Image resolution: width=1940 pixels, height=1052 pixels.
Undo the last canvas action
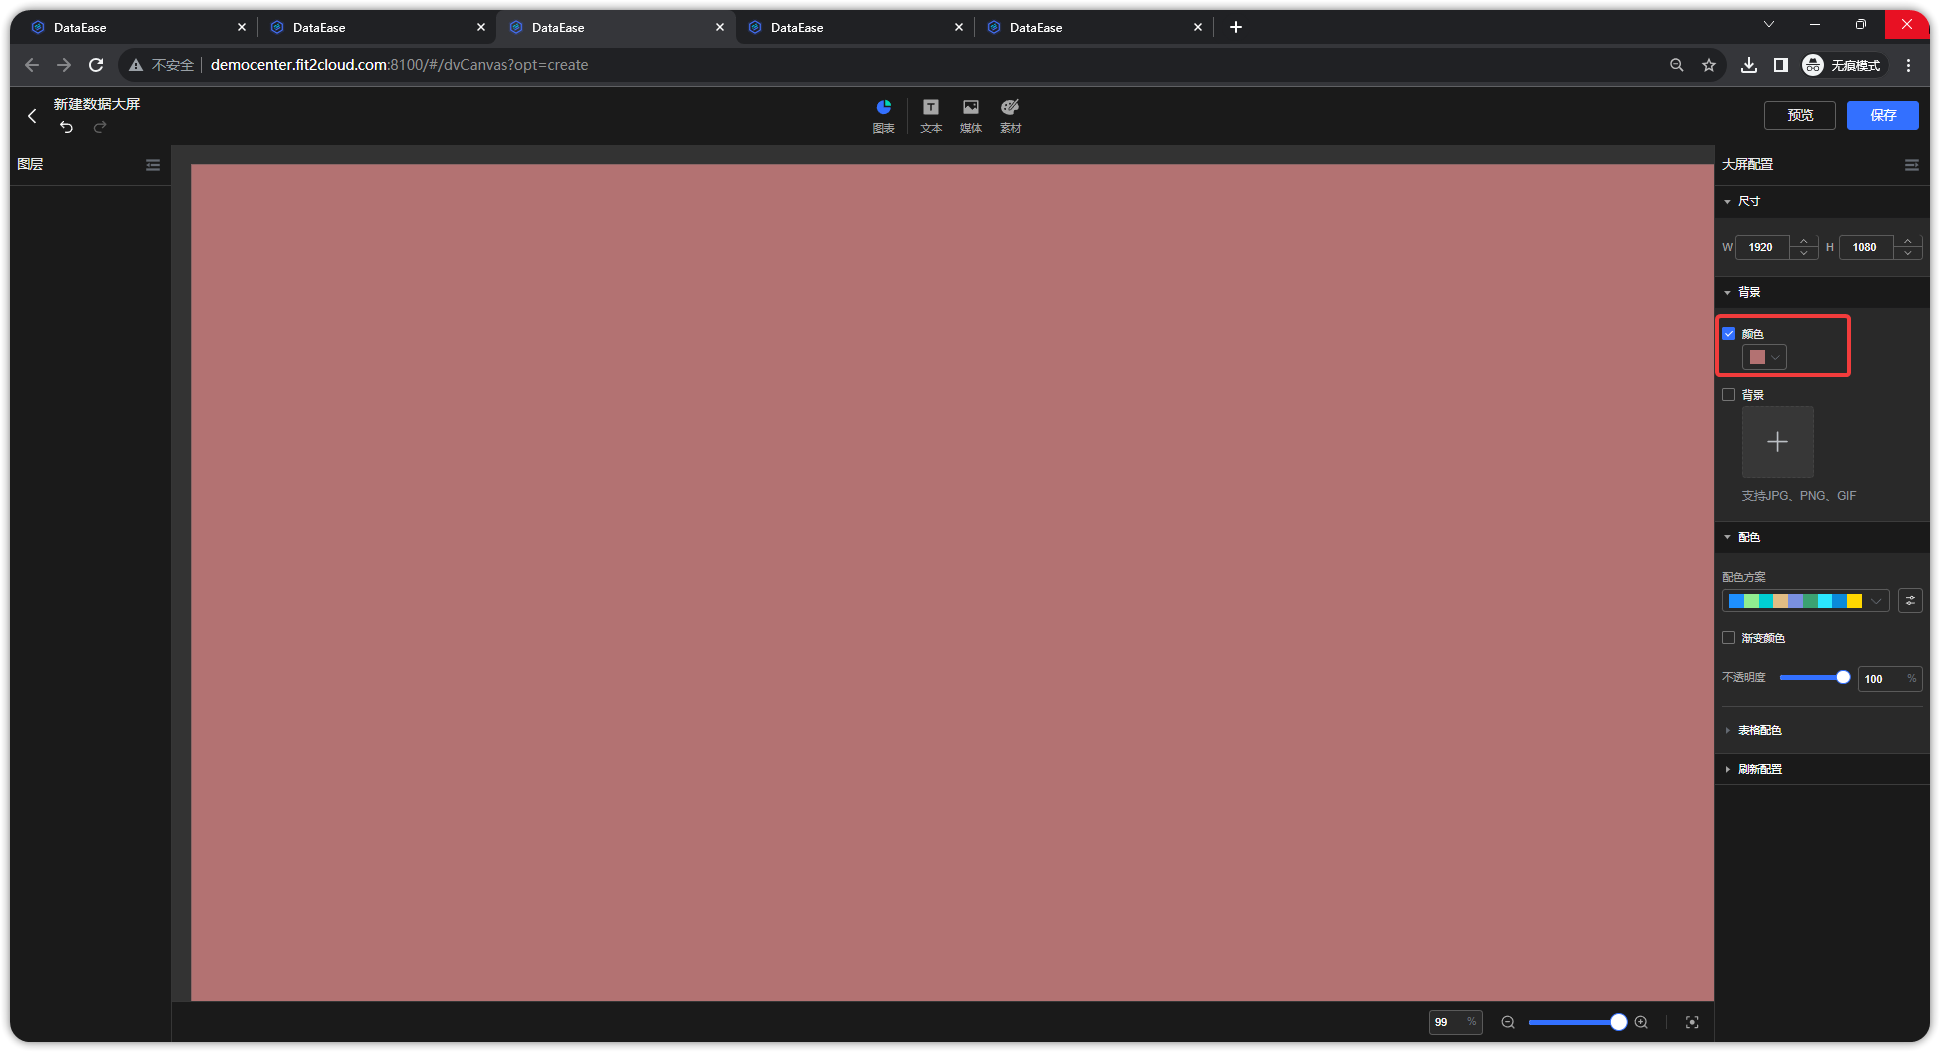(66, 127)
